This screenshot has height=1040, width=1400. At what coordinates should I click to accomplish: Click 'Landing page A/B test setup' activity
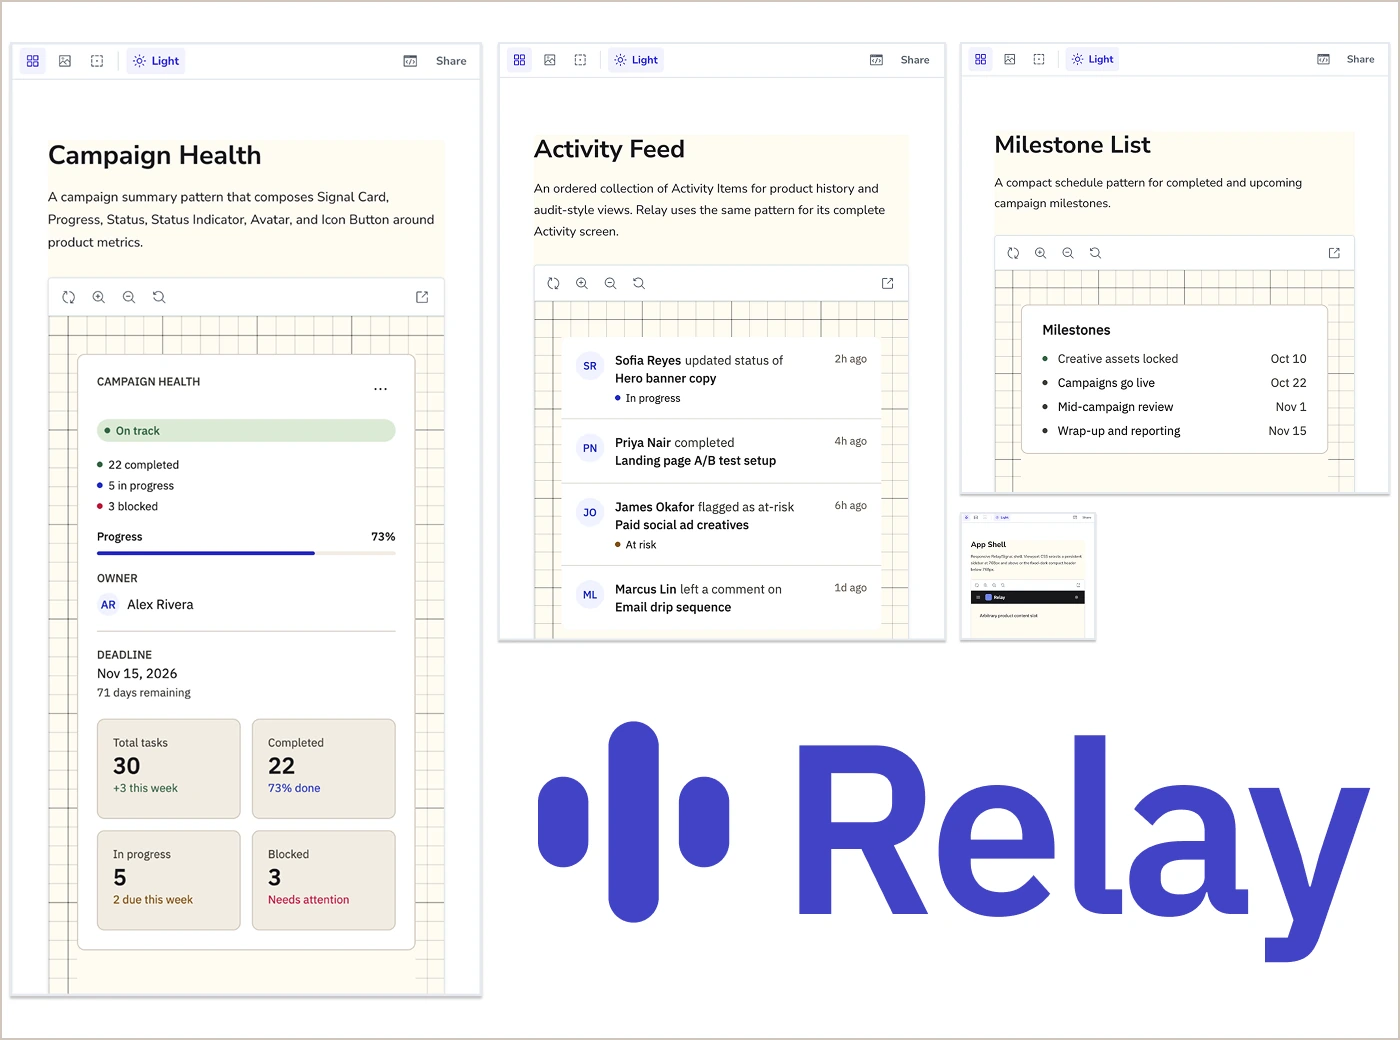(x=696, y=461)
